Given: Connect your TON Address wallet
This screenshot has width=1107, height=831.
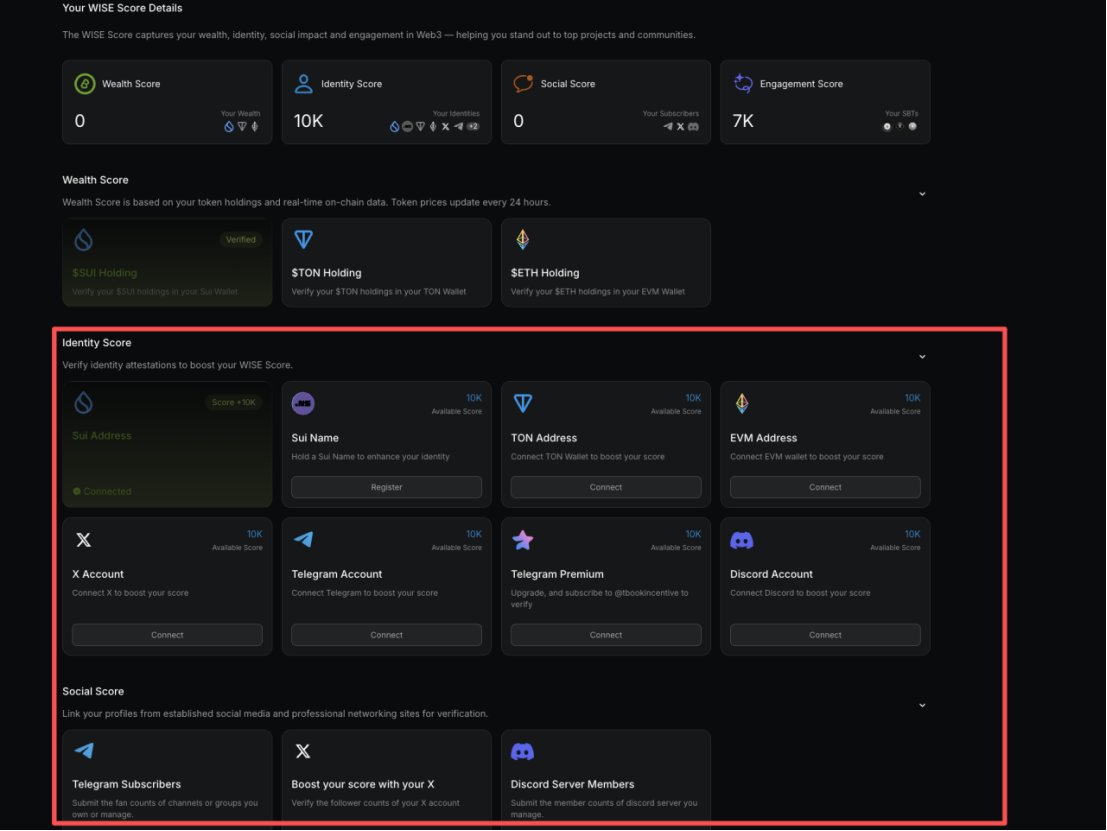Looking at the screenshot, I should [x=605, y=487].
